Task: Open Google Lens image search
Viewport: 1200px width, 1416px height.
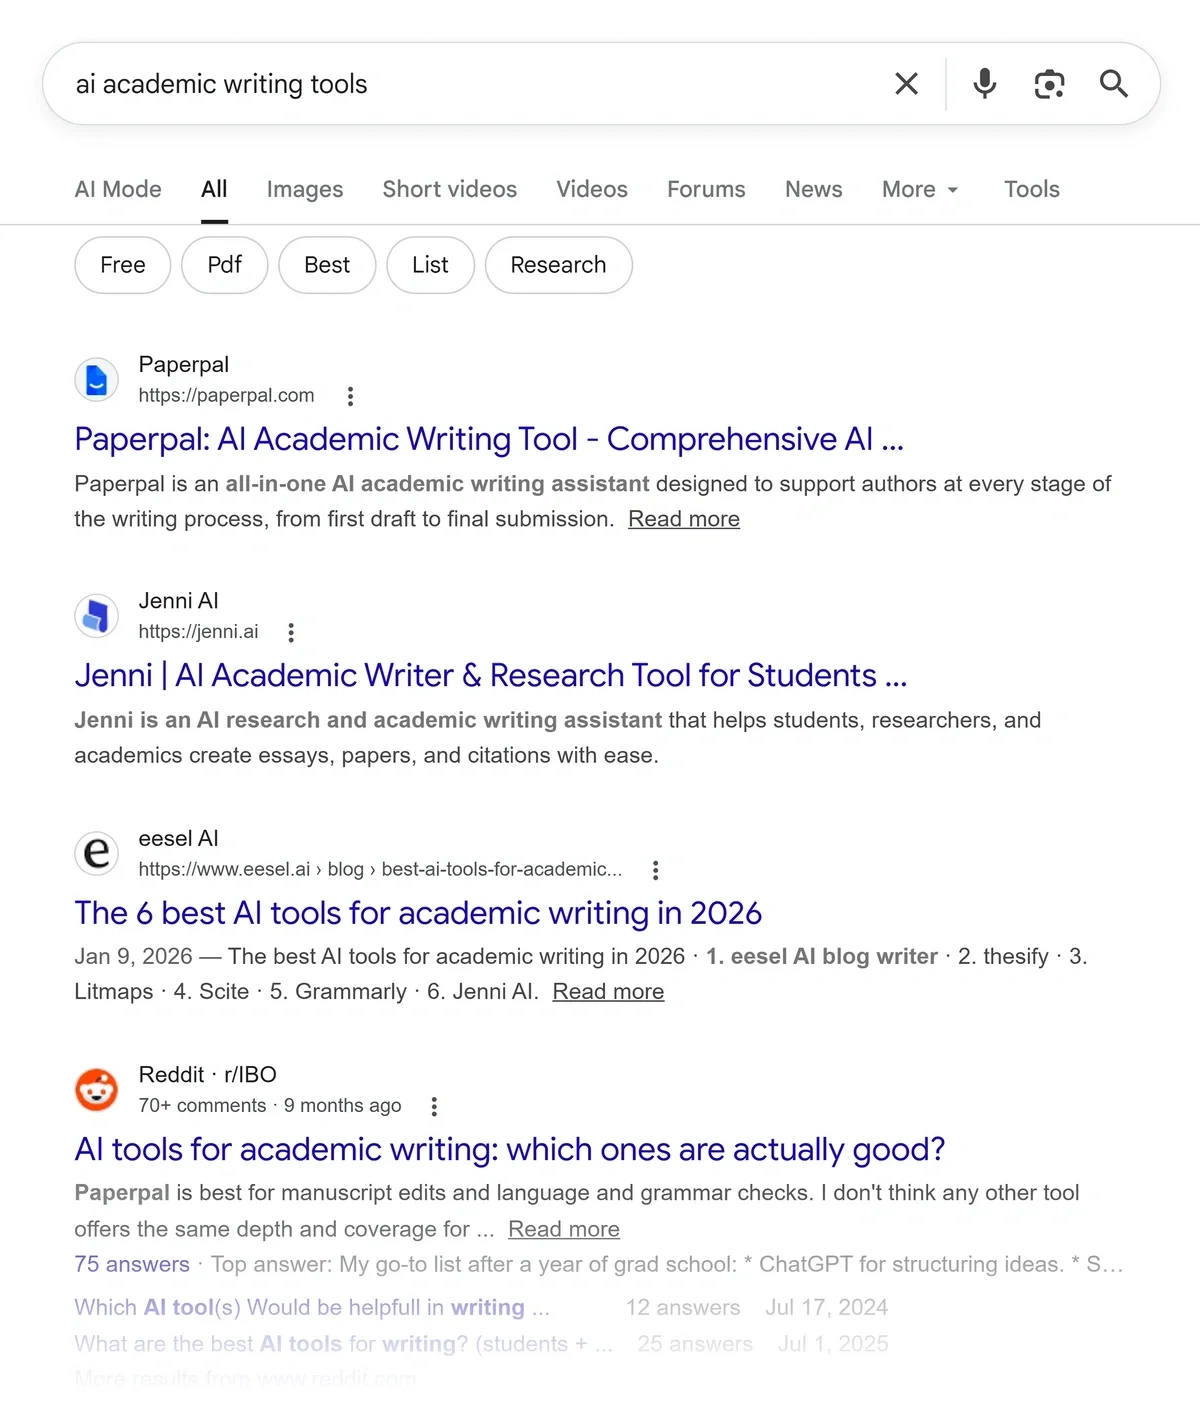Action: (x=1048, y=84)
